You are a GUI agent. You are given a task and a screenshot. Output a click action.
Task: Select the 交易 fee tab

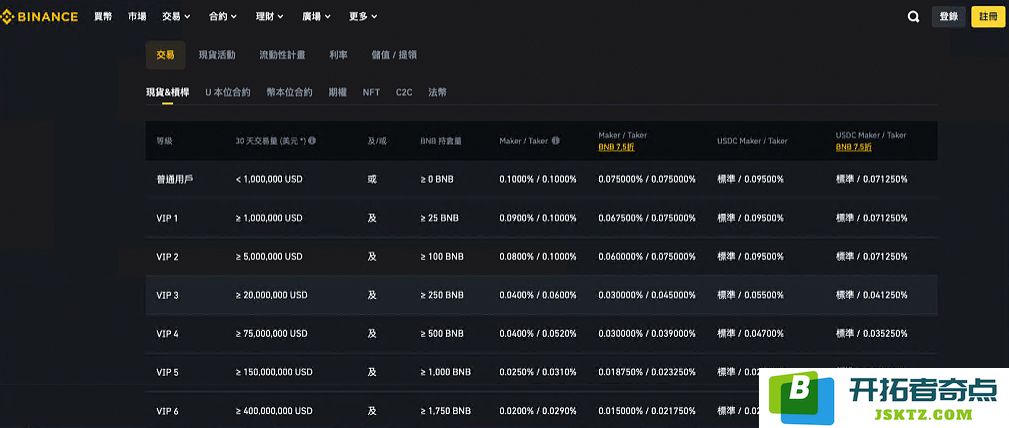tap(165, 55)
